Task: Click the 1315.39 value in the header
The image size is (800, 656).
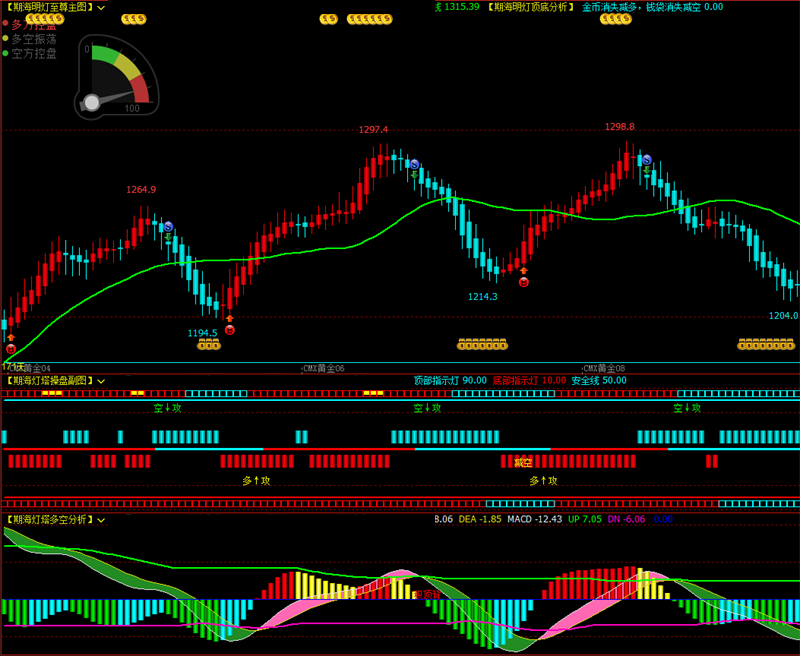Action: pyautogui.click(x=462, y=7)
